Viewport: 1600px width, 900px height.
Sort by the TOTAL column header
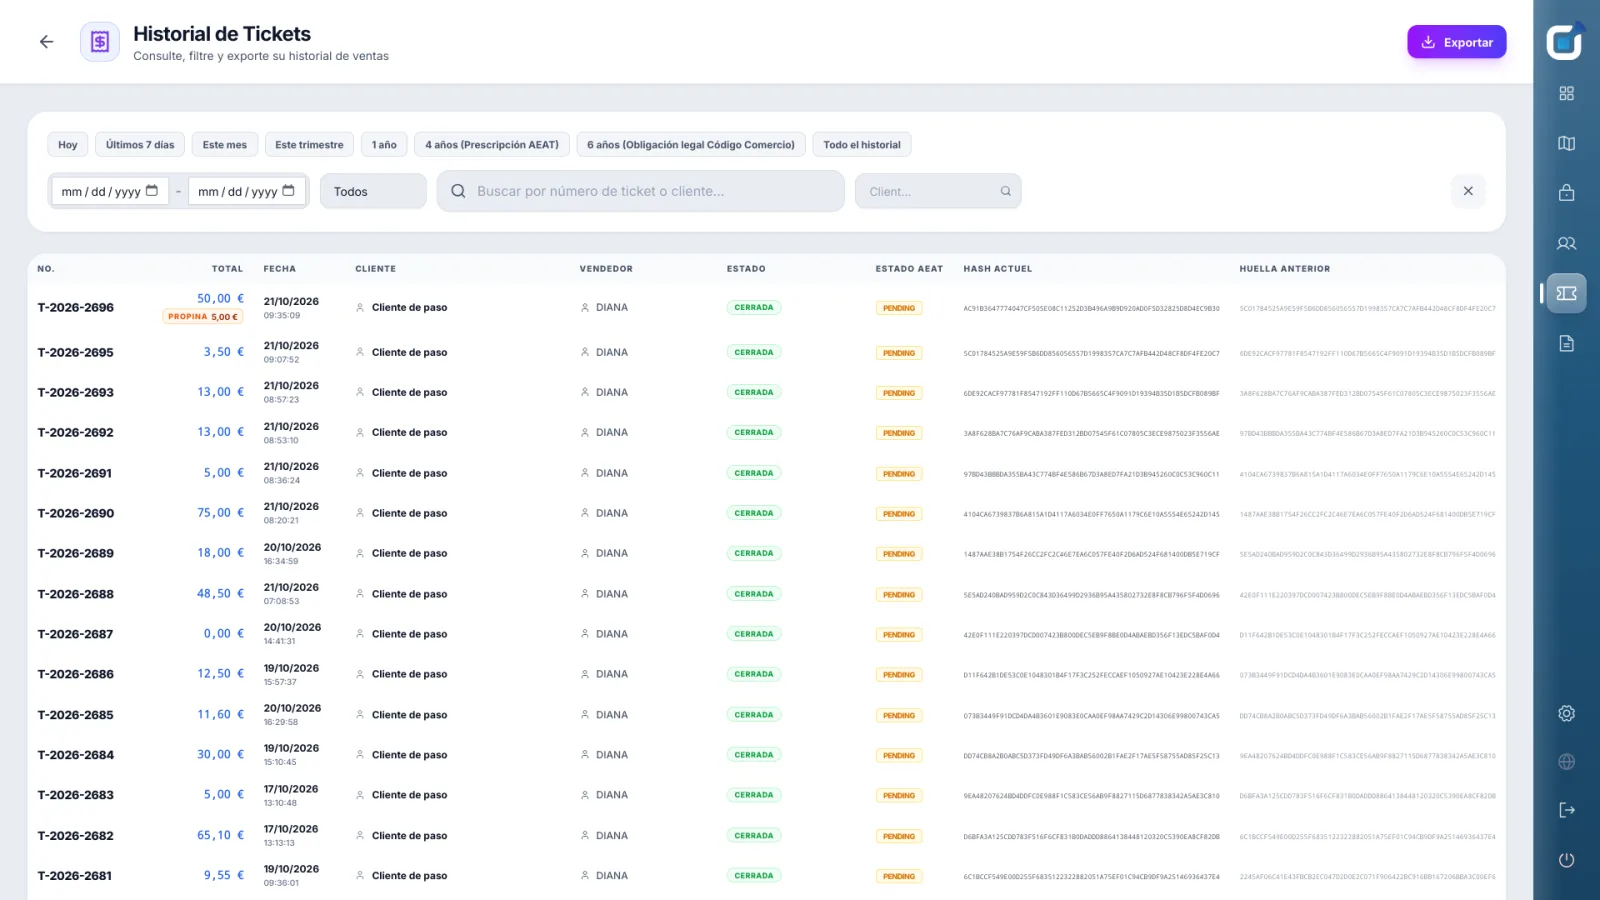pos(227,269)
